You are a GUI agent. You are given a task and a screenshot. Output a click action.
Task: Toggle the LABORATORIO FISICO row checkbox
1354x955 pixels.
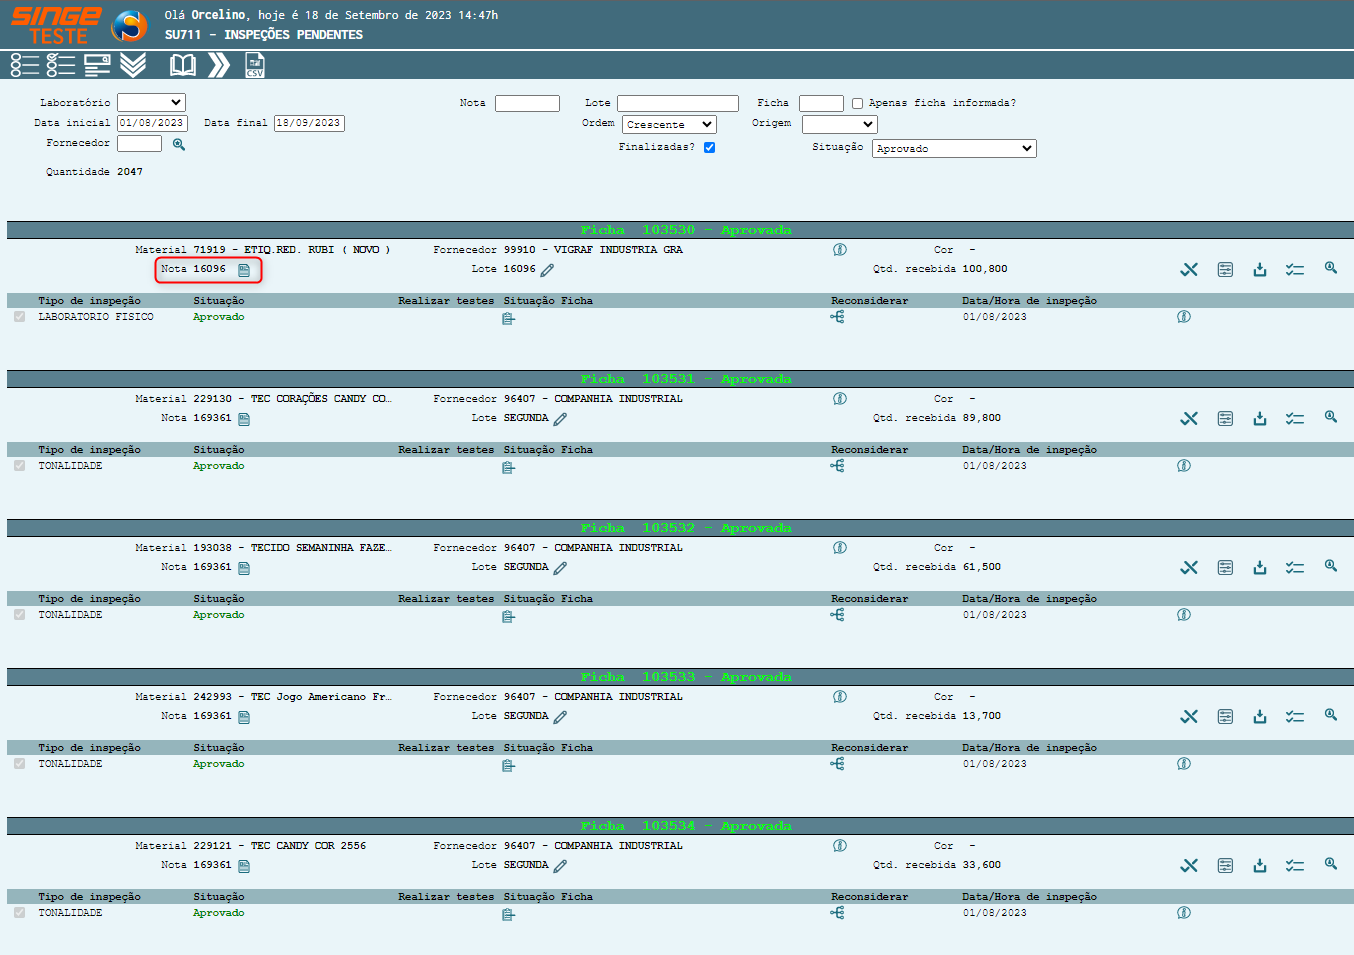pos(19,317)
